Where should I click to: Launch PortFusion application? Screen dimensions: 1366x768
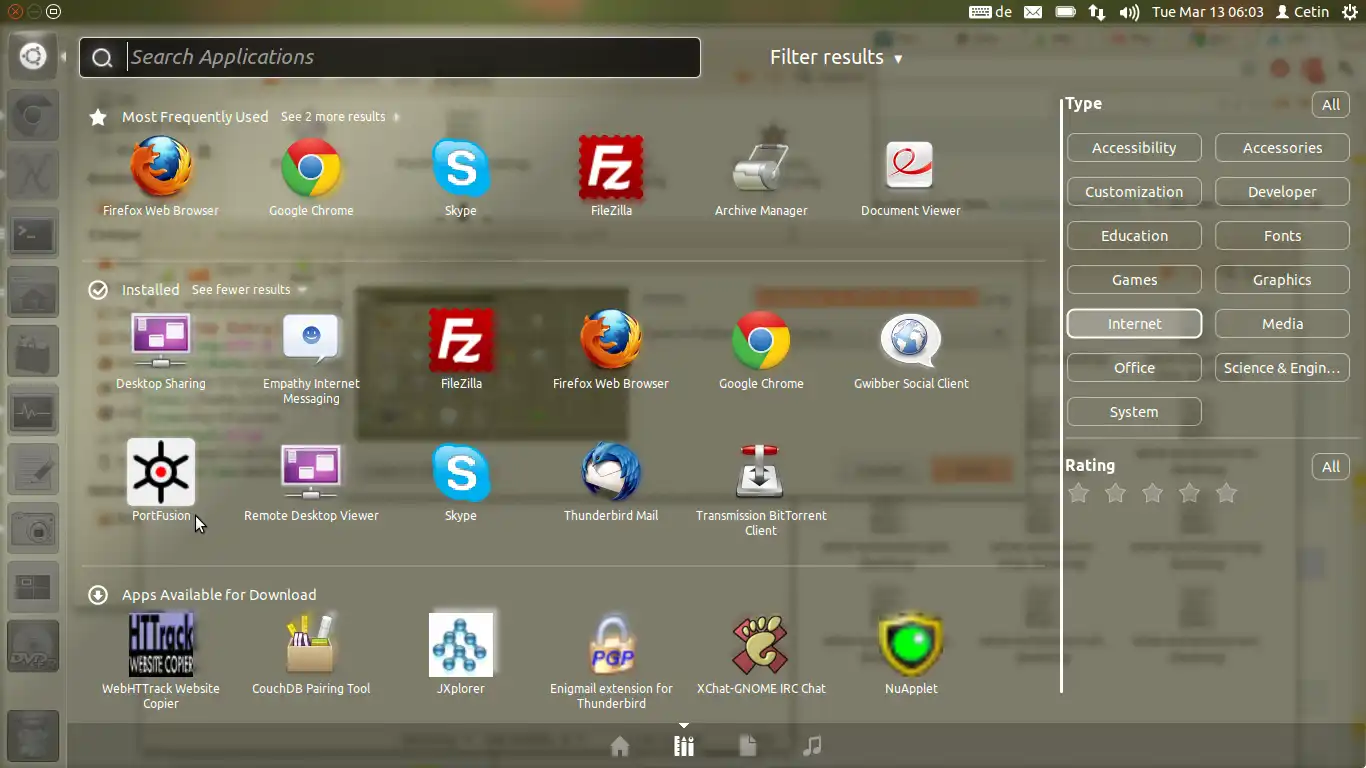tap(161, 481)
